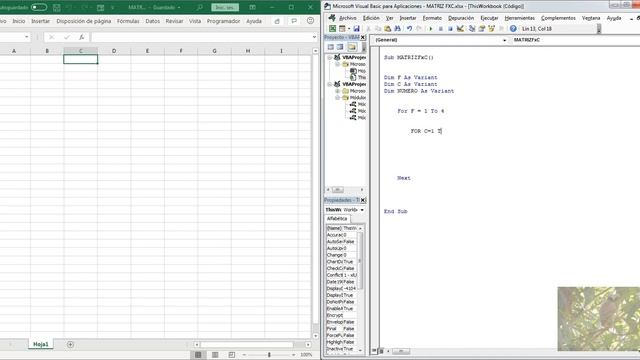Select the Hoja1 sheet tab
640x360 pixels.
40,344
